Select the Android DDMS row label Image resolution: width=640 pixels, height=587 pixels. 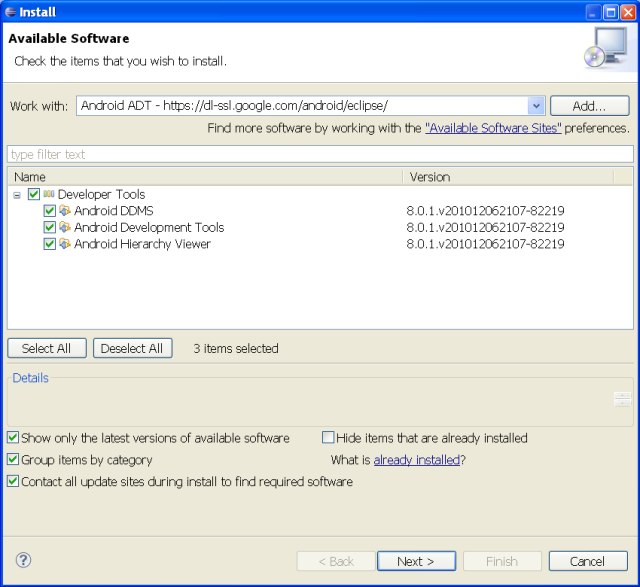tap(113, 211)
